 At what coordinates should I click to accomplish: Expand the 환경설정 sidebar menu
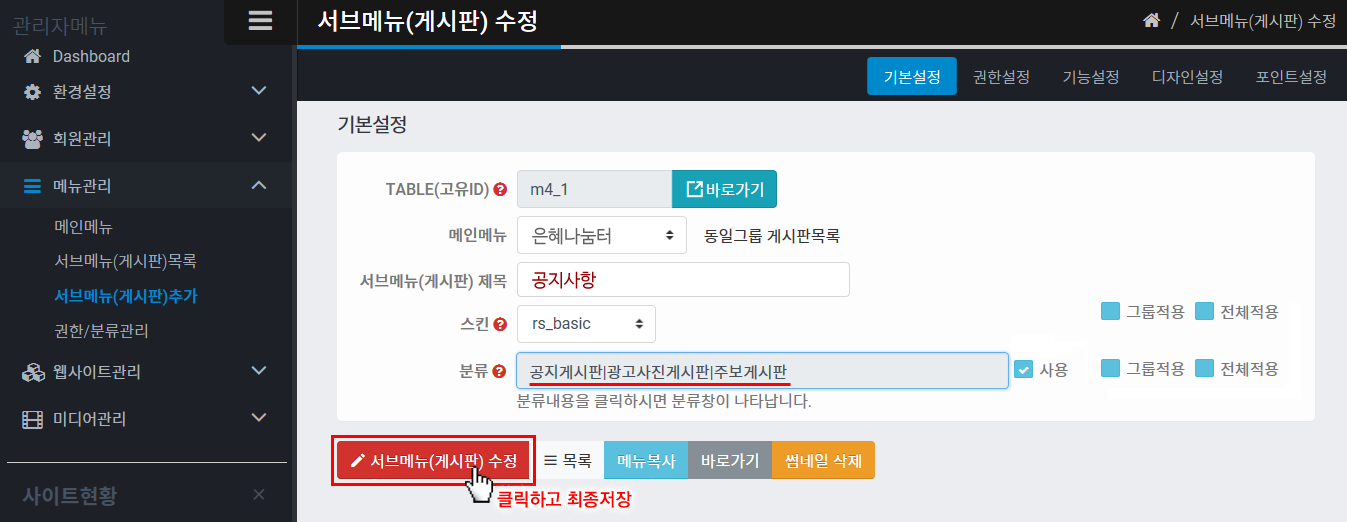point(146,91)
